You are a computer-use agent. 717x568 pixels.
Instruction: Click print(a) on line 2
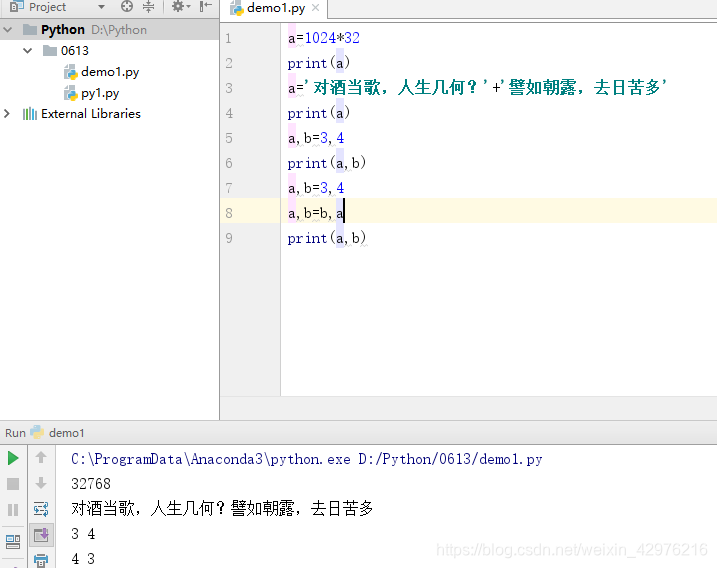pos(319,63)
